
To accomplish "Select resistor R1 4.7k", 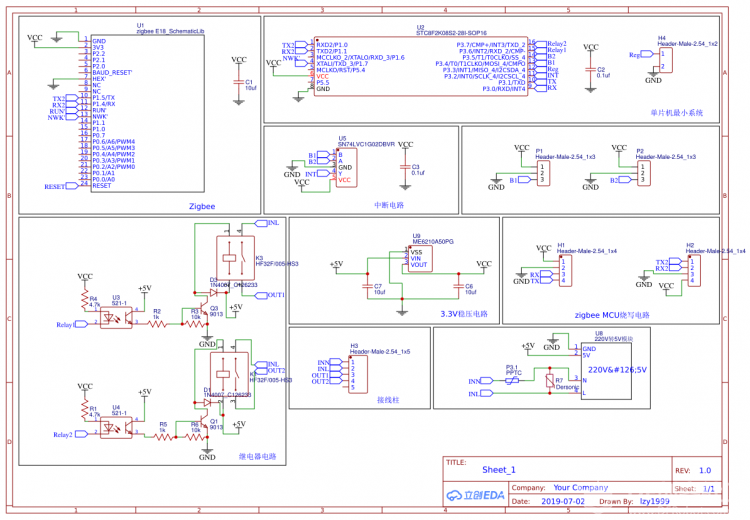I will 85,410.
